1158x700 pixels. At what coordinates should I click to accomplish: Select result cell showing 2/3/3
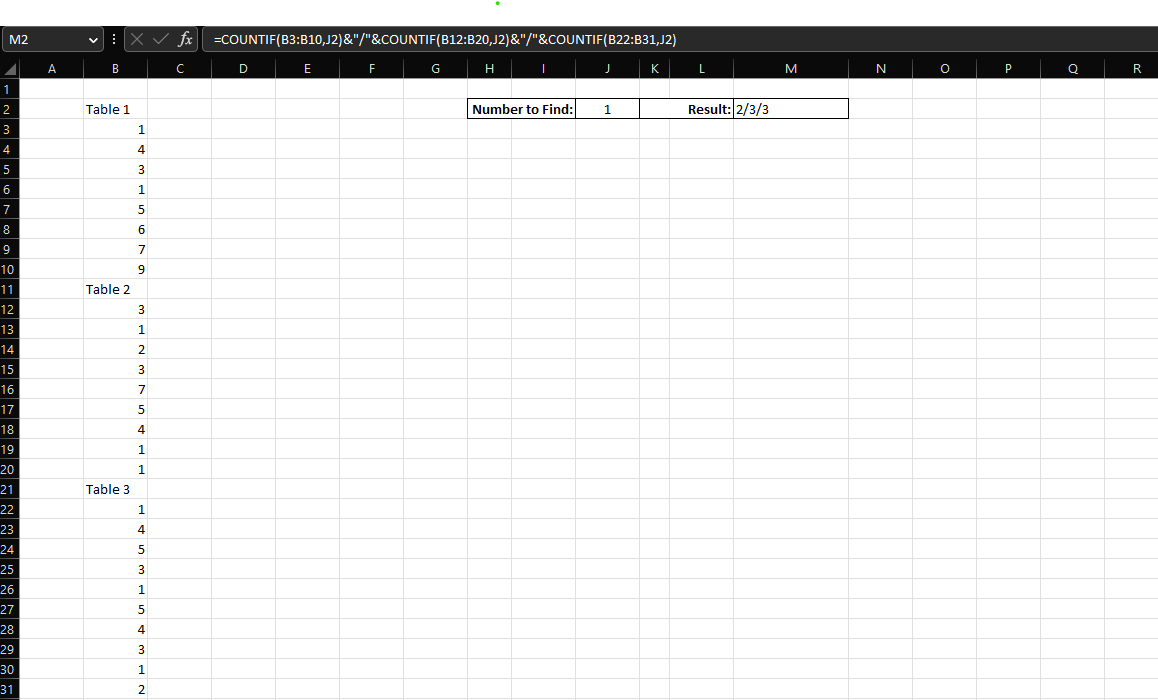click(791, 109)
